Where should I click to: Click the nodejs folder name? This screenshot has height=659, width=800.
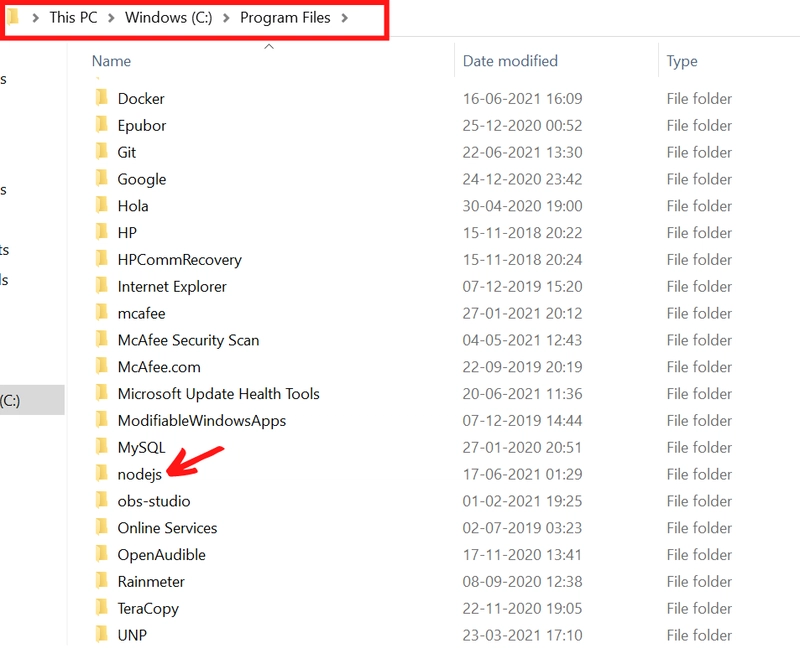pos(139,474)
